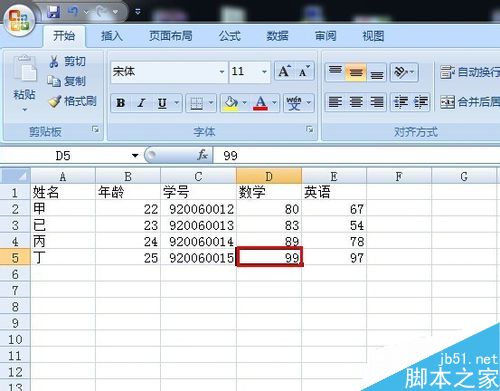500x391 pixels.
Task: Click the formula bar showing 99
Action: 357,155
